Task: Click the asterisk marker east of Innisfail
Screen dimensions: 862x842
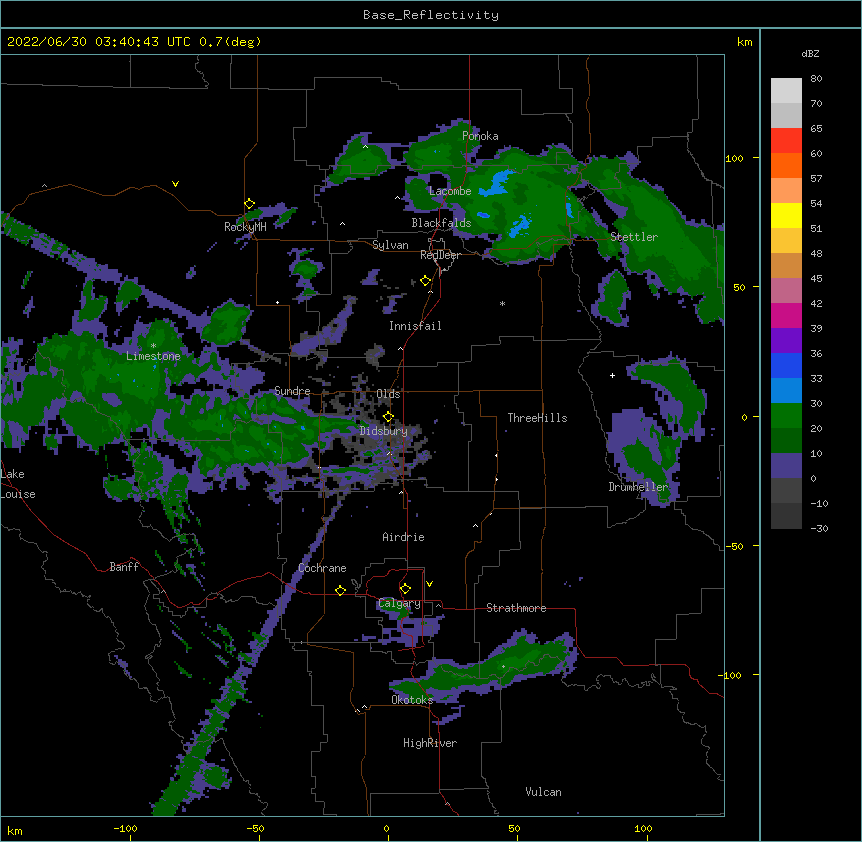Action: (x=502, y=303)
